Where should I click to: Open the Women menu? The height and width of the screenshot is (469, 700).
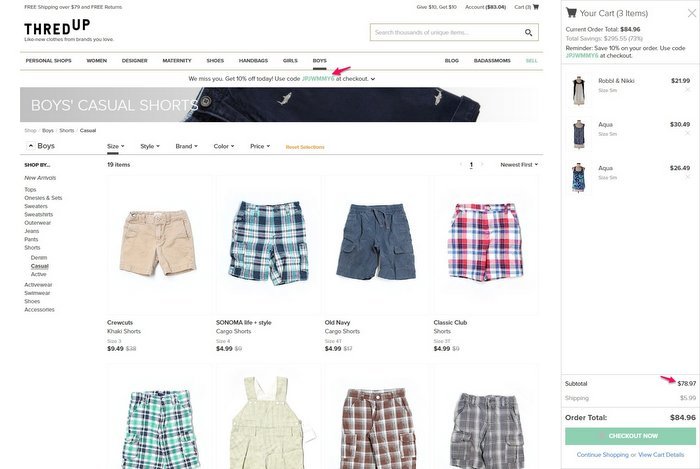(96, 61)
